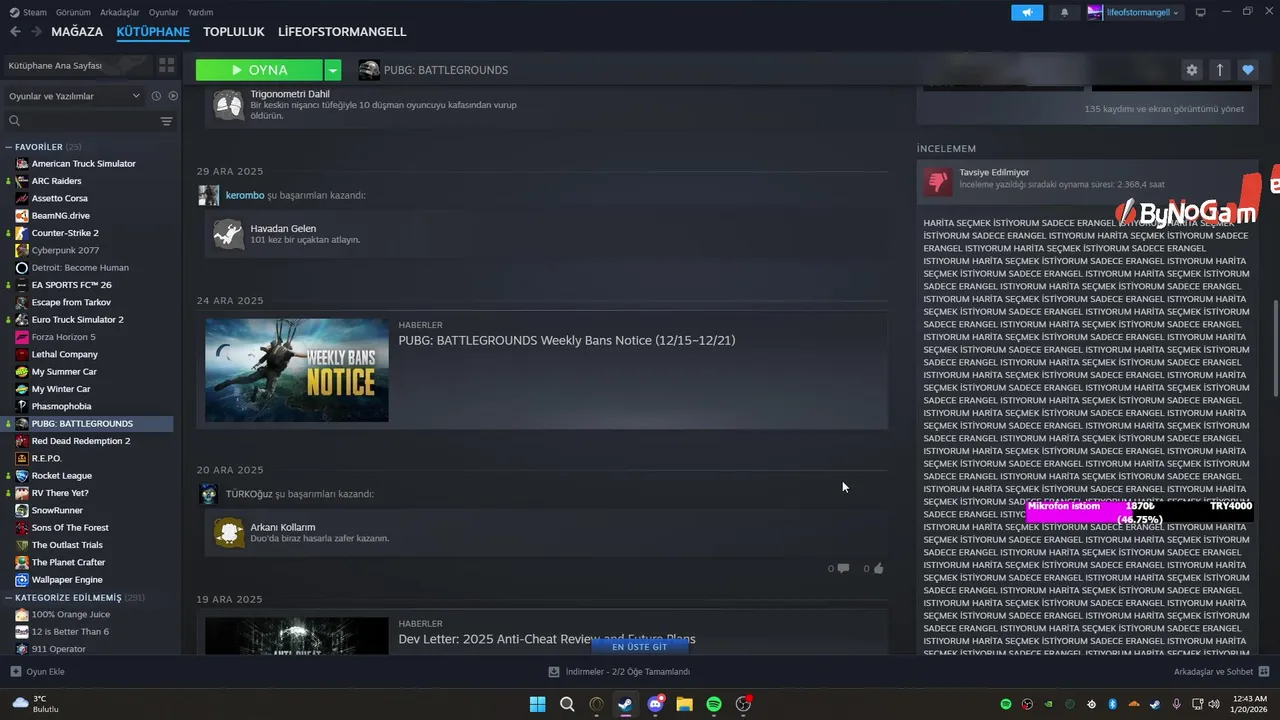
Task: Expand the play options dropdown arrow
Action: click(333, 70)
